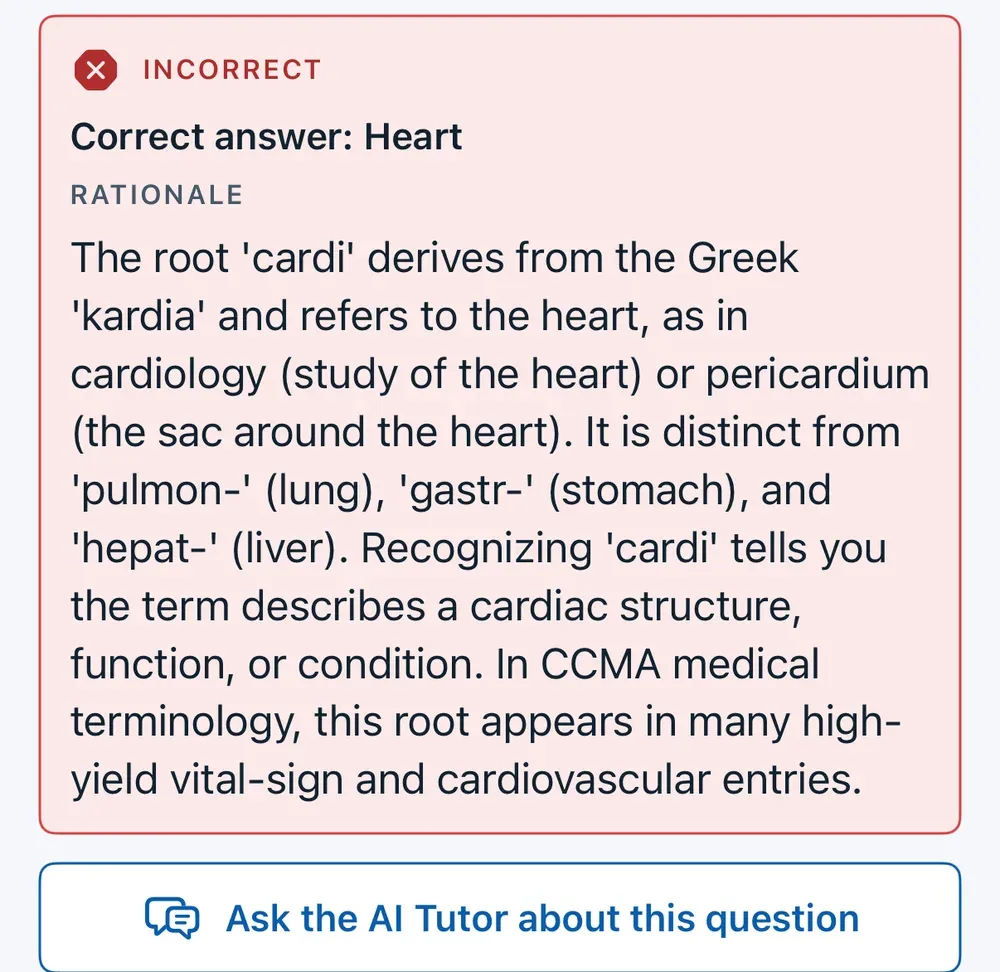Click the word 'cardiovascular' in the last line
The height and width of the screenshot is (972, 1000).
click(573, 779)
